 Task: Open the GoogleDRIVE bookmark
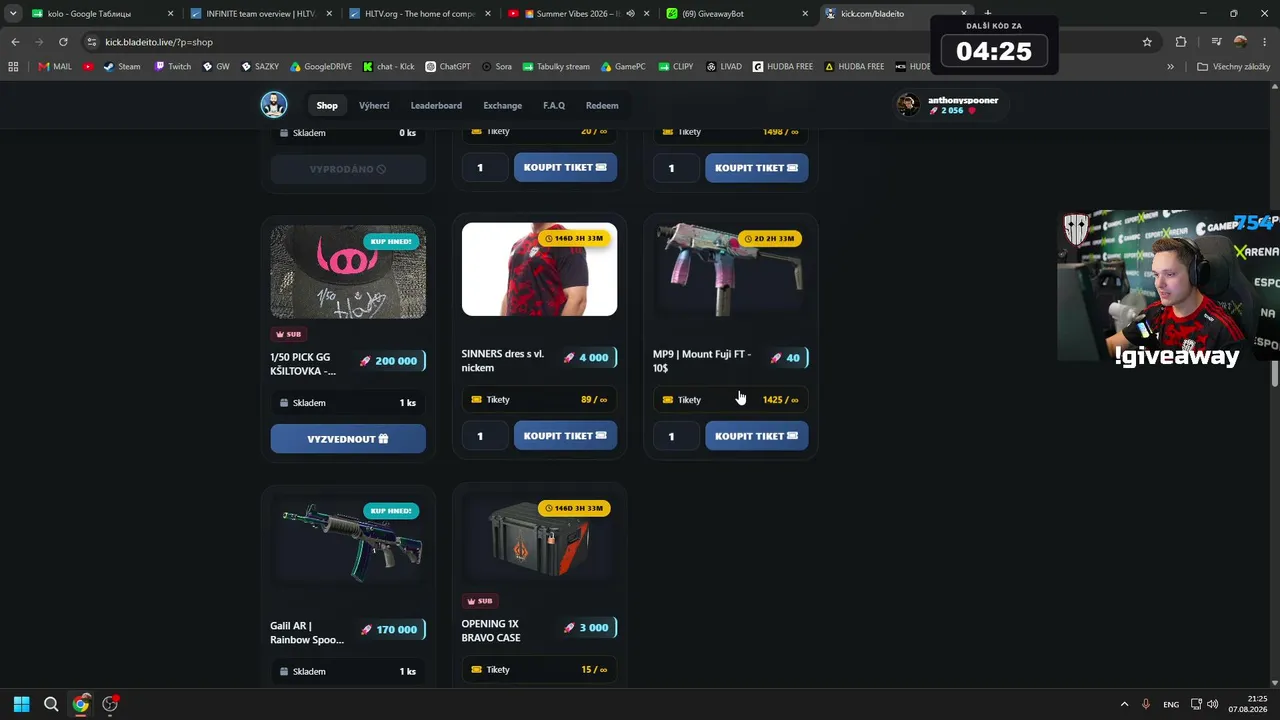tap(321, 67)
